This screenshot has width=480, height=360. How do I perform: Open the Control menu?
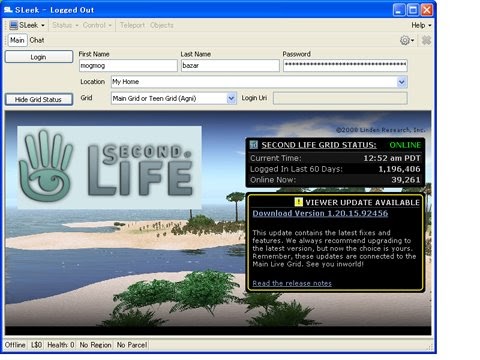pyautogui.click(x=97, y=25)
